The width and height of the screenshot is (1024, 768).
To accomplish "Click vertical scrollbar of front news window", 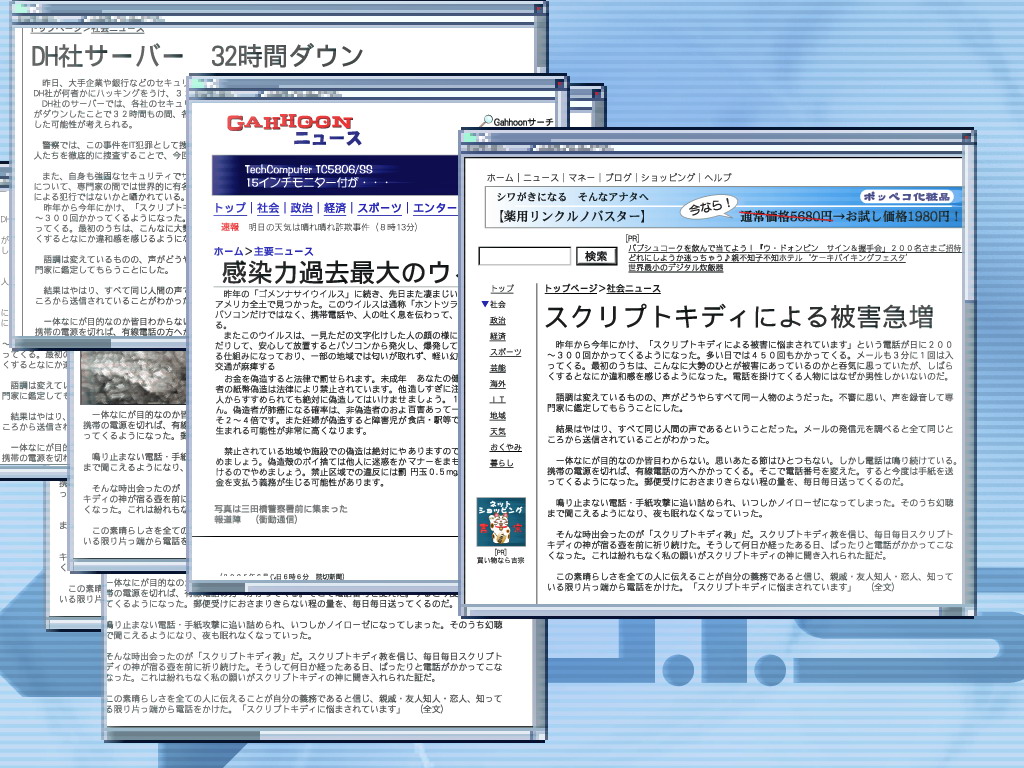I will (x=968, y=376).
